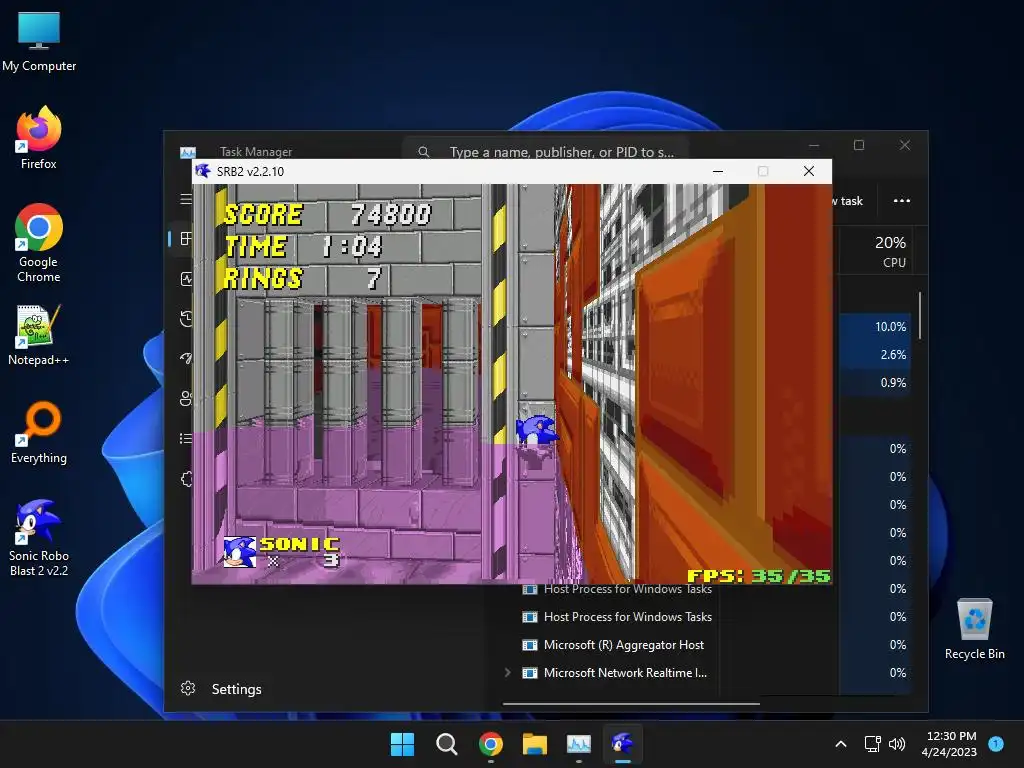Image resolution: width=1024 pixels, height=768 pixels.
Task: Click the search magnifier in Task Manager
Action: click(x=423, y=152)
